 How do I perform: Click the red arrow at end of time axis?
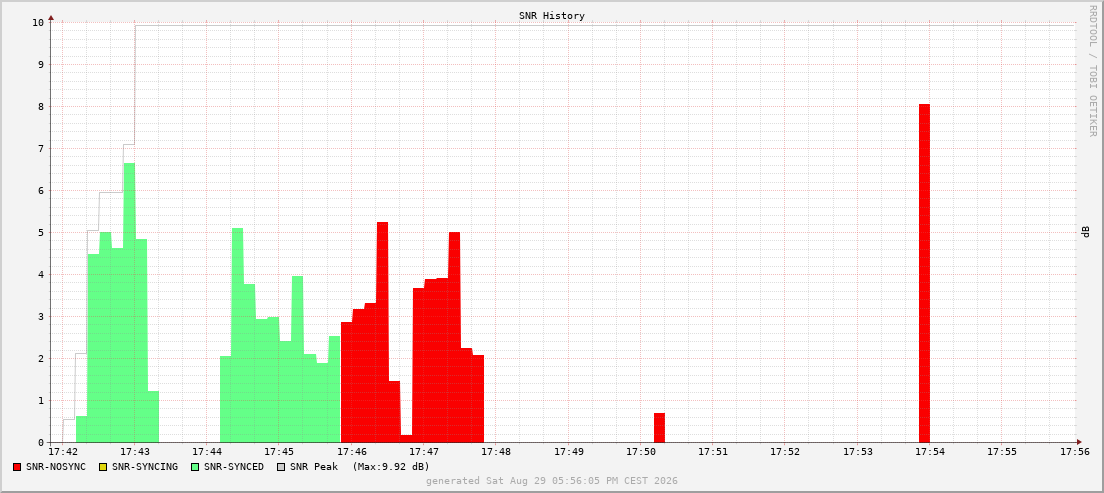point(1078,442)
